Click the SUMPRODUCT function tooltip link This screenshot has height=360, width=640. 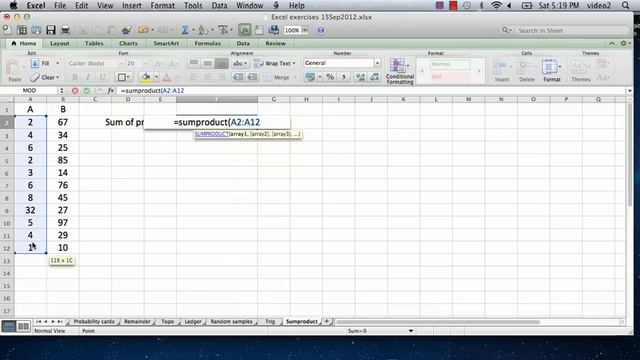[x=211, y=134]
